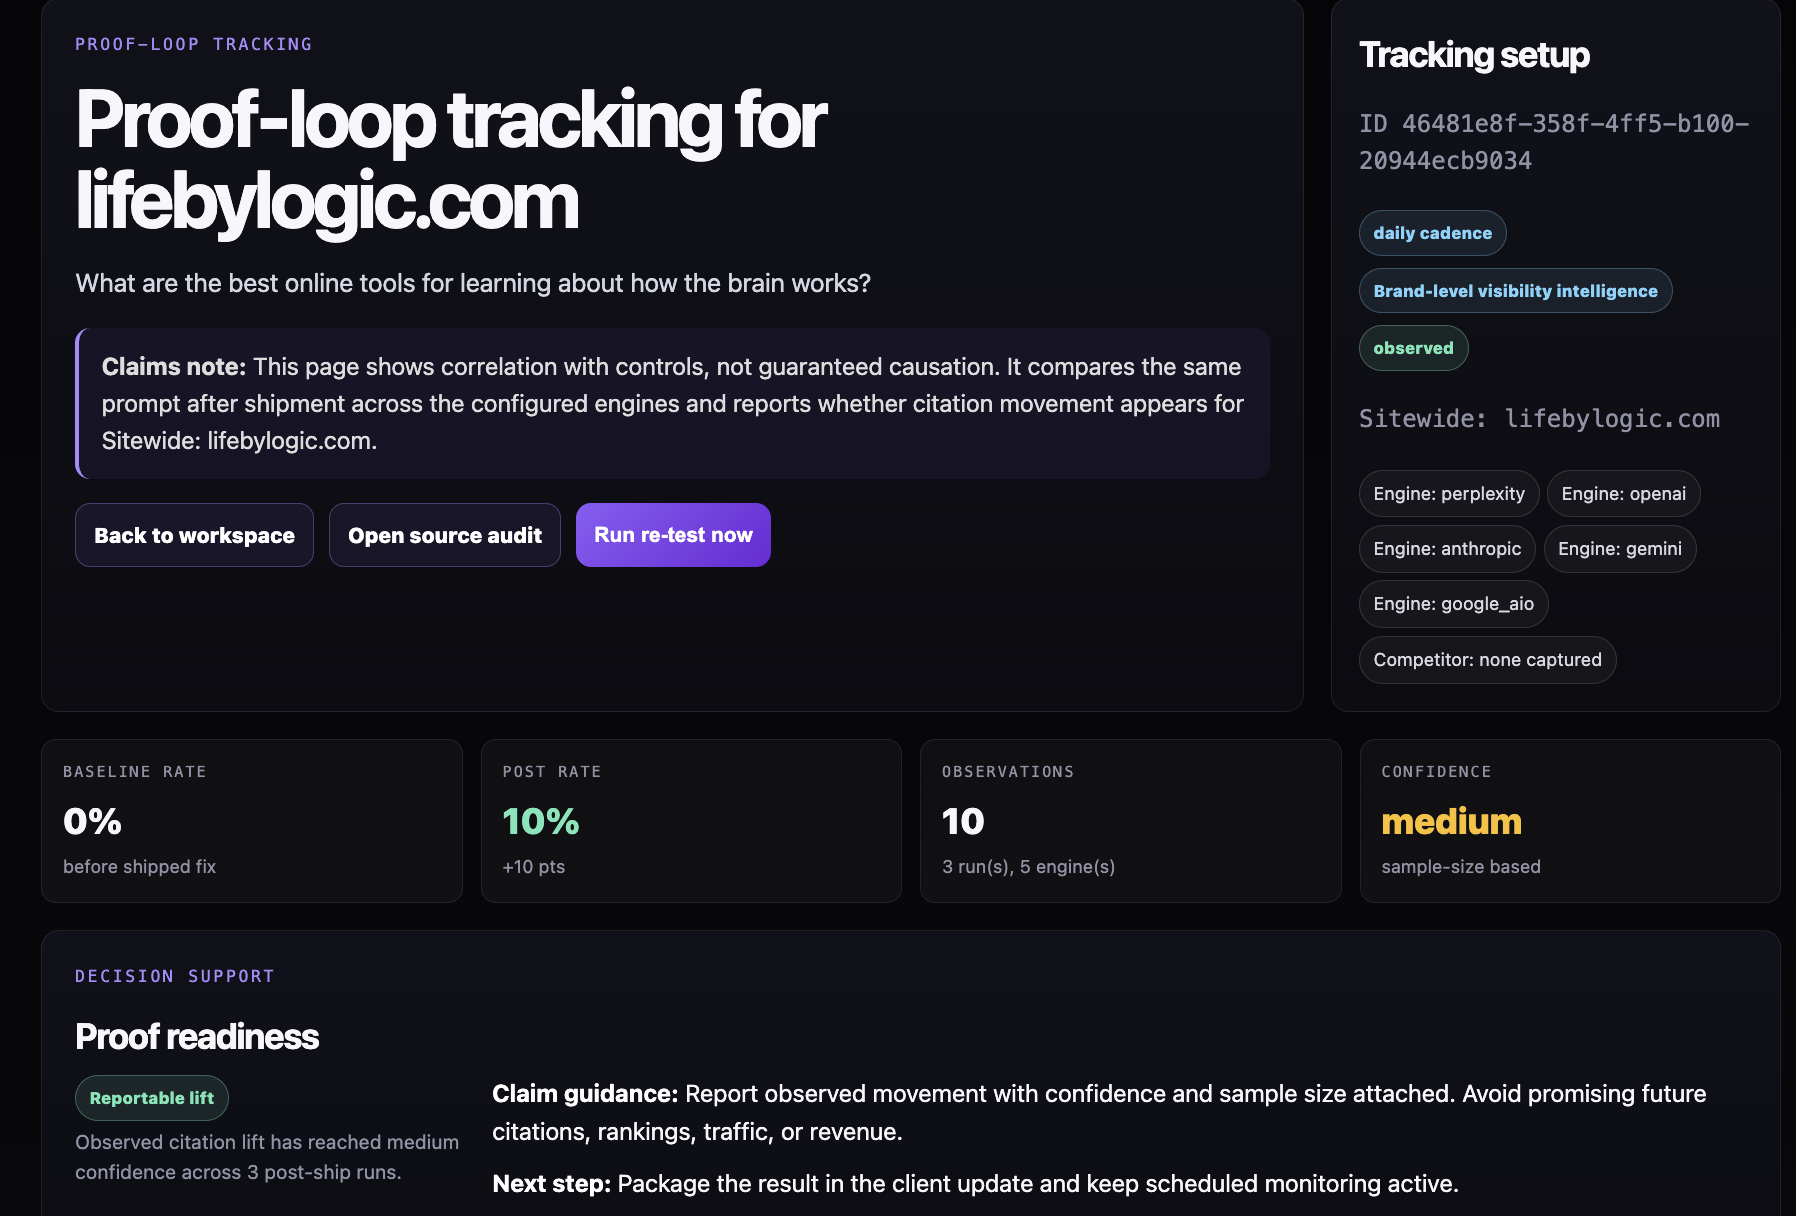1796x1216 pixels.
Task: Click the medium Confidence card
Action: click(1570, 821)
